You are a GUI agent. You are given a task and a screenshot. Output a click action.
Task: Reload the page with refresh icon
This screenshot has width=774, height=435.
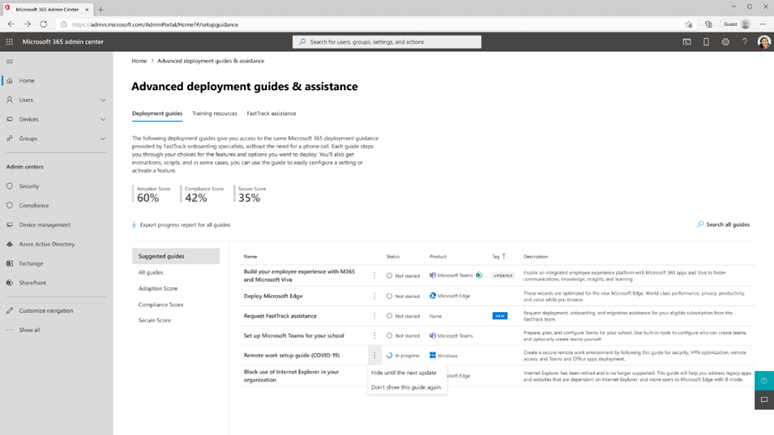tap(43, 24)
